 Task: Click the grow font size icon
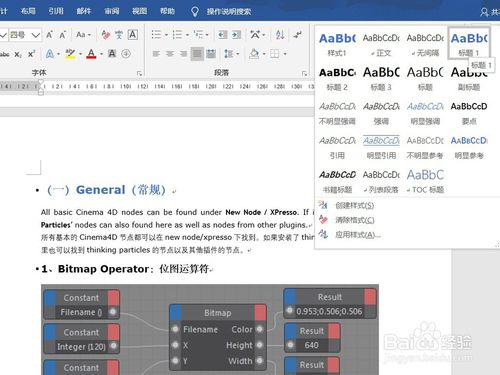(49, 34)
